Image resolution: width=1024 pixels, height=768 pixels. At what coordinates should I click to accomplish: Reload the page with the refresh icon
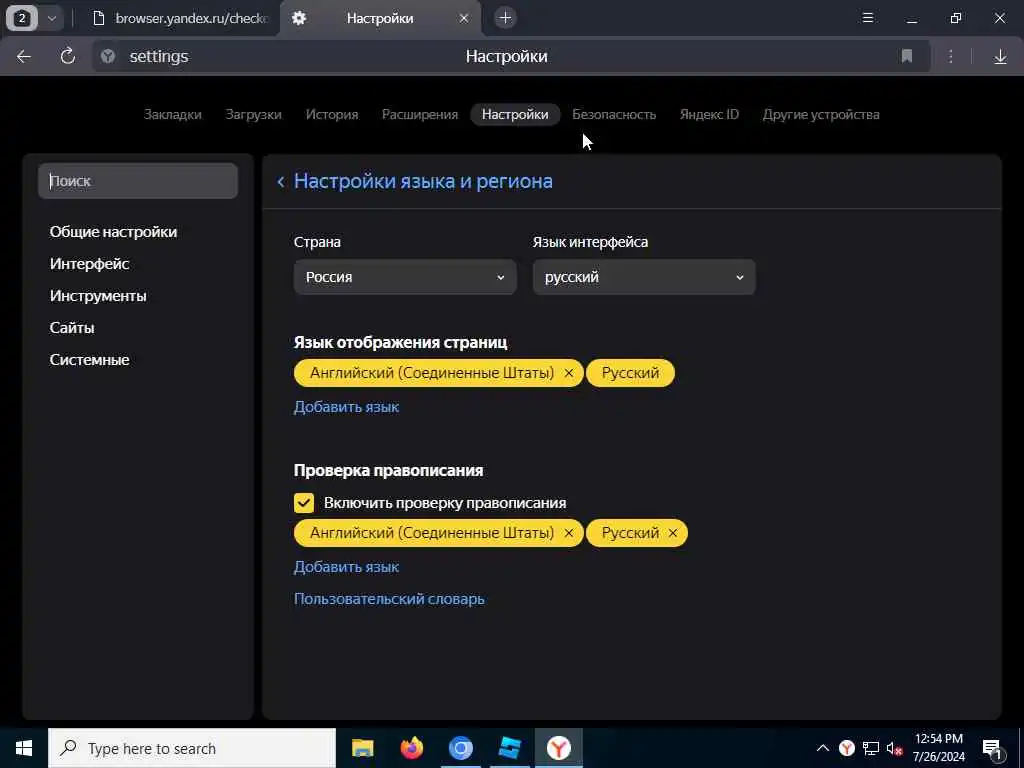(67, 57)
